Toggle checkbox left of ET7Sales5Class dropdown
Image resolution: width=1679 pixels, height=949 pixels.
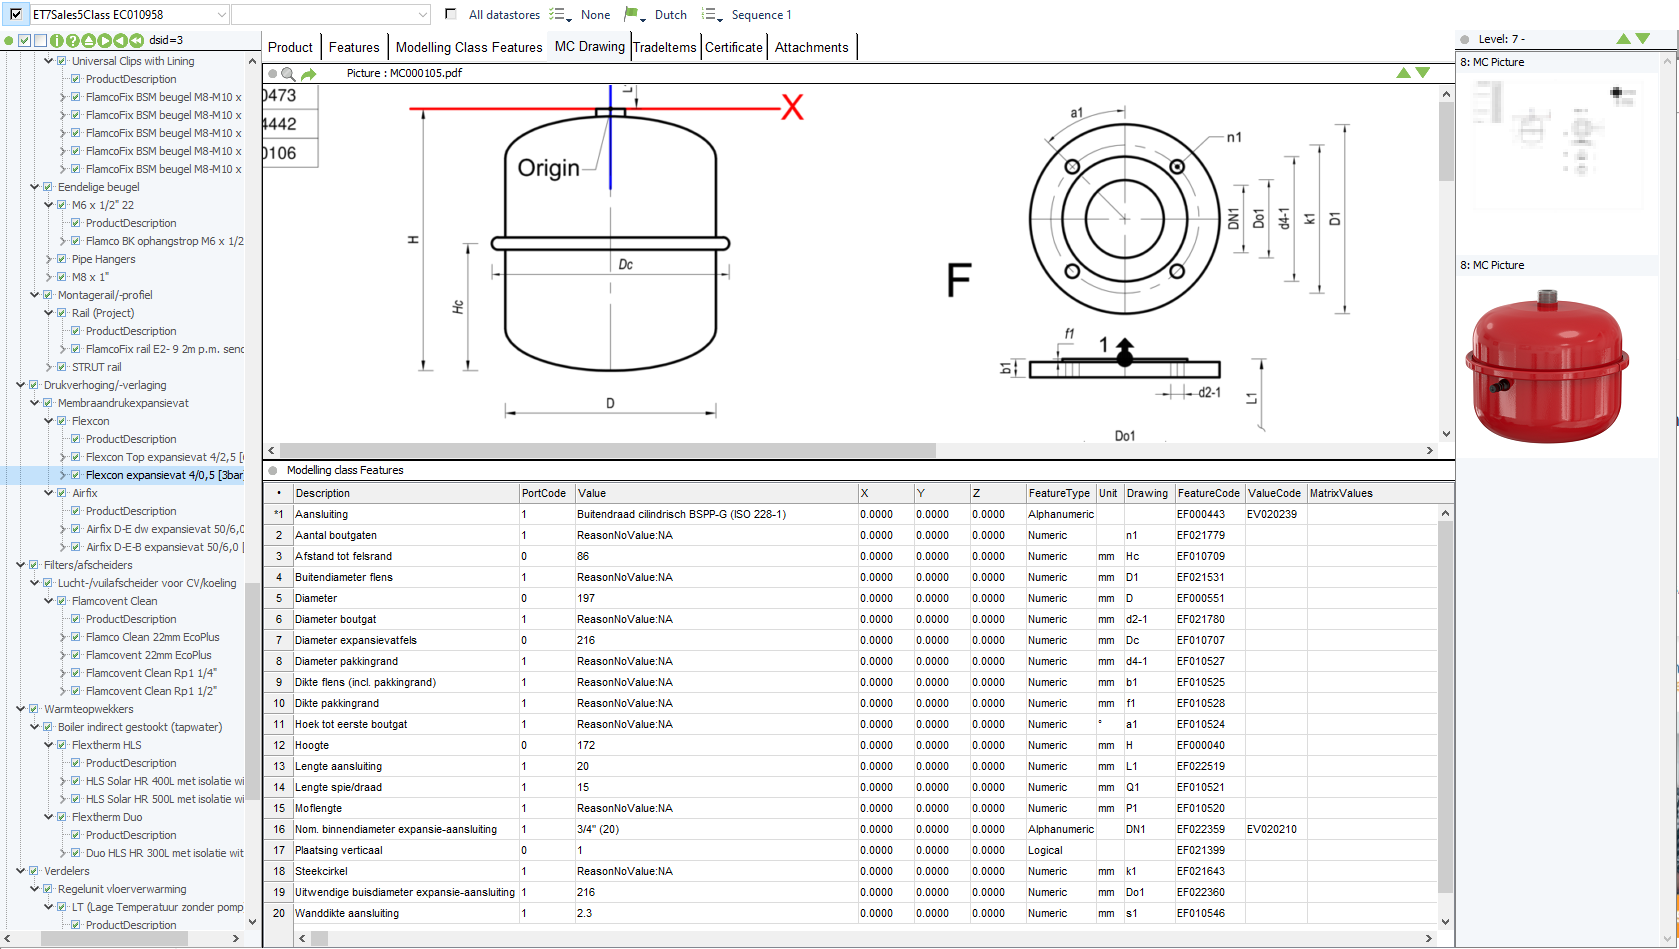pyautogui.click(x=16, y=15)
